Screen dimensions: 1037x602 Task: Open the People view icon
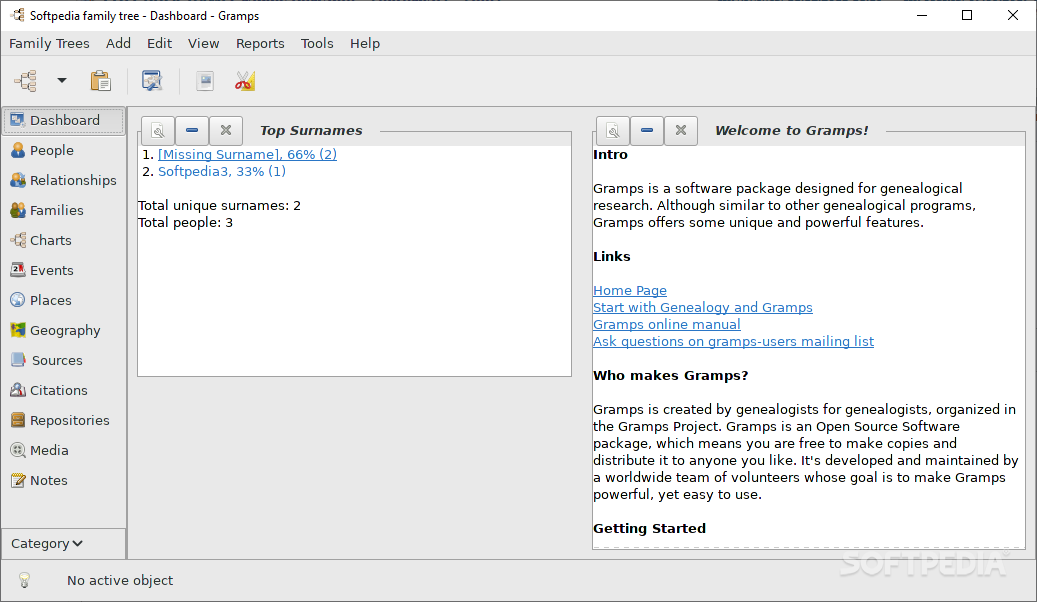[18, 150]
